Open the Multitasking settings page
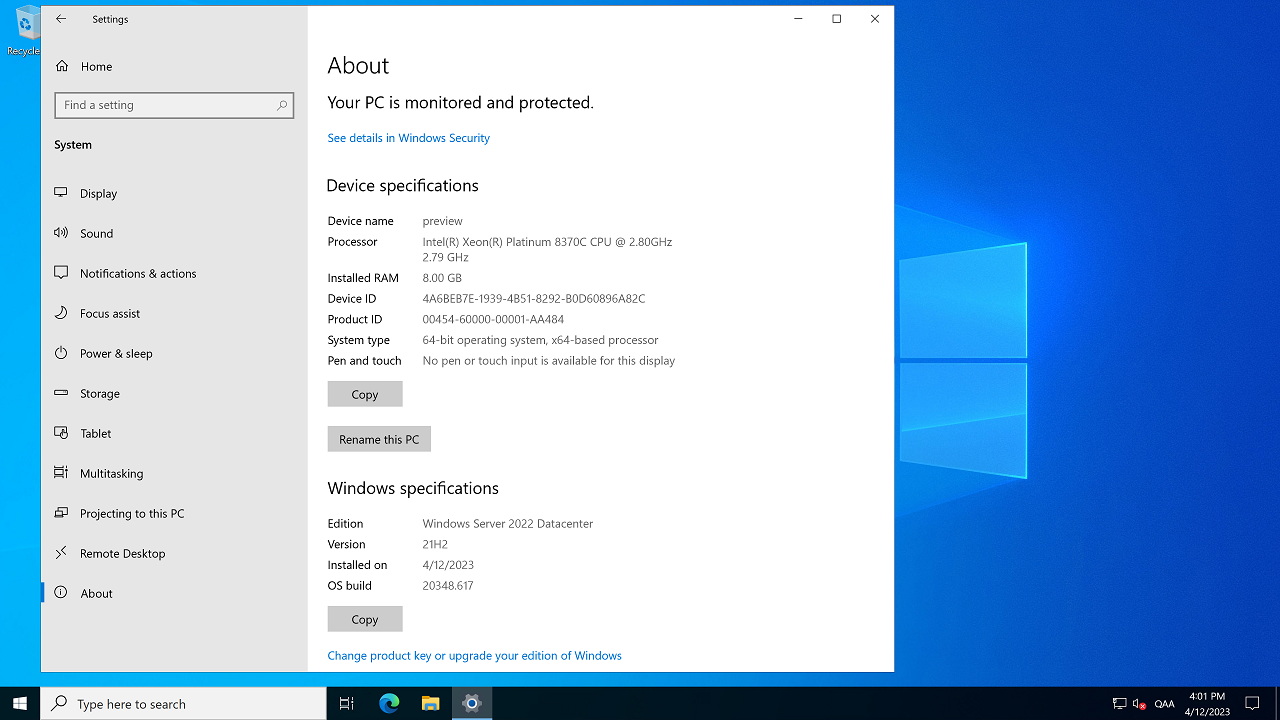 pyautogui.click(x=111, y=473)
